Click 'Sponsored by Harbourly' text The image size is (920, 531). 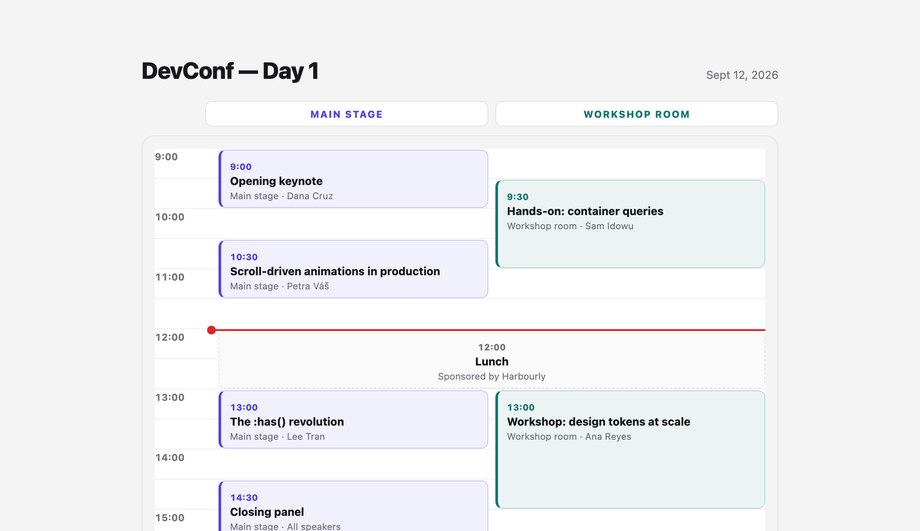pyautogui.click(x=492, y=377)
